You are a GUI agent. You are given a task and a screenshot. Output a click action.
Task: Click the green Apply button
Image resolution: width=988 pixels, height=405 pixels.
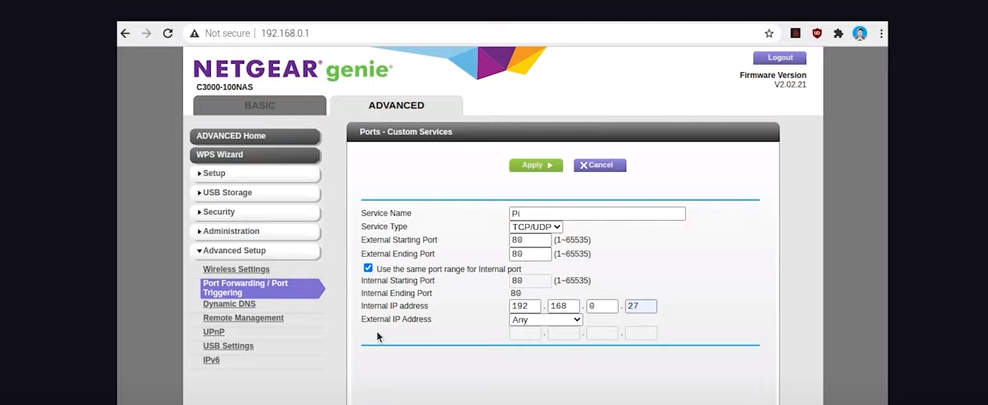536,165
